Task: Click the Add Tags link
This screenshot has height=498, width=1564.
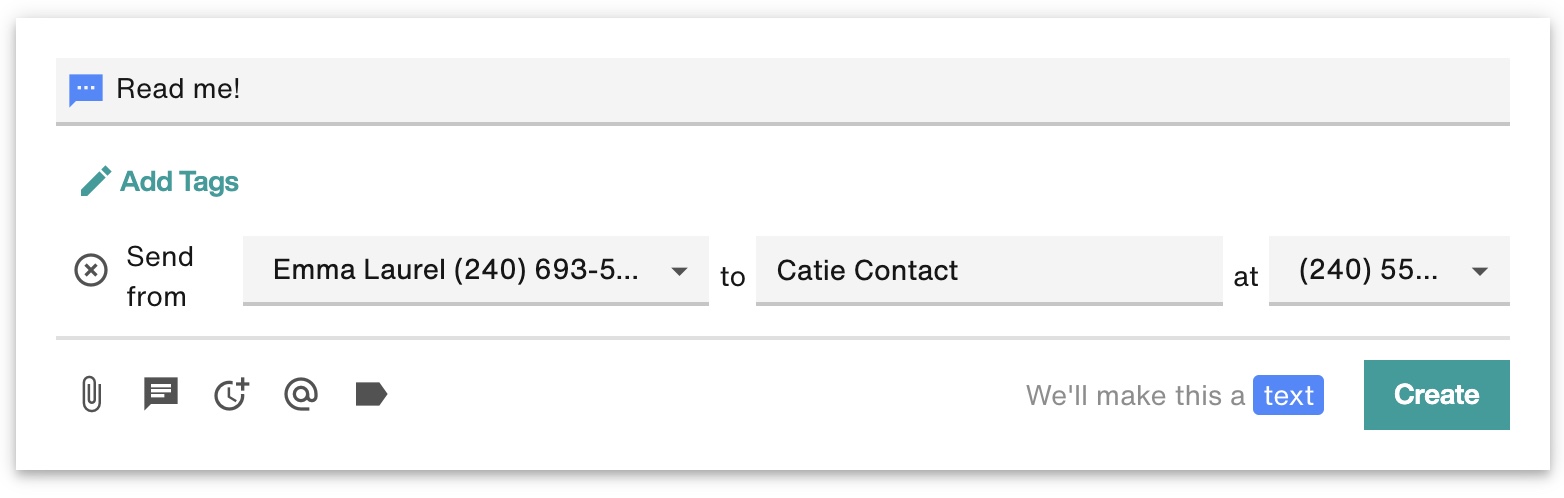Action: [180, 182]
